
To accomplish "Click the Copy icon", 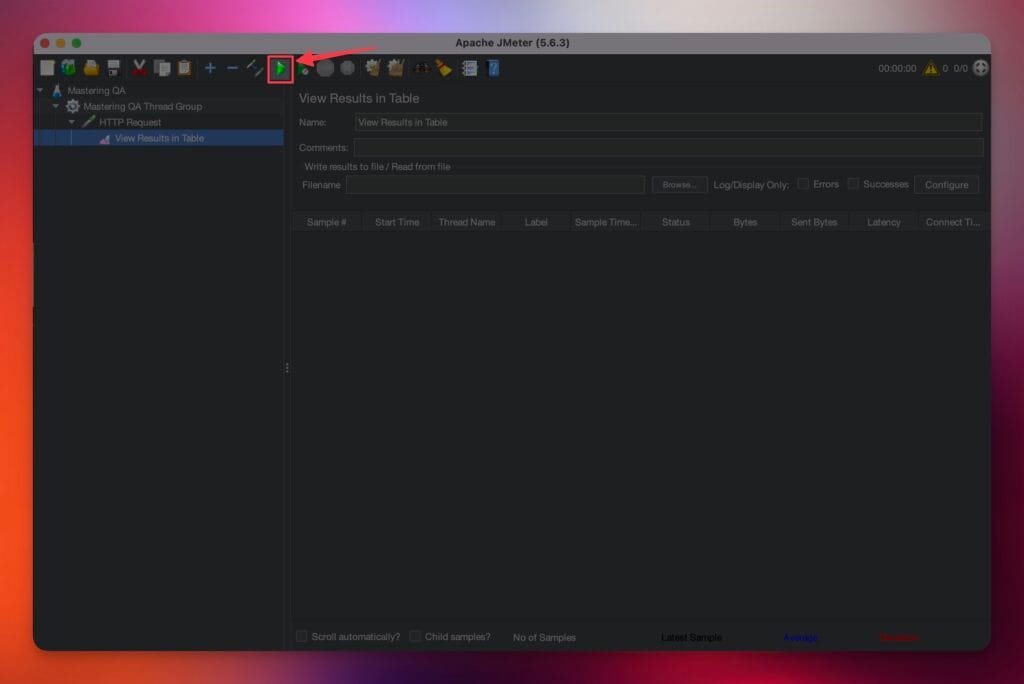I will (x=162, y=68).
